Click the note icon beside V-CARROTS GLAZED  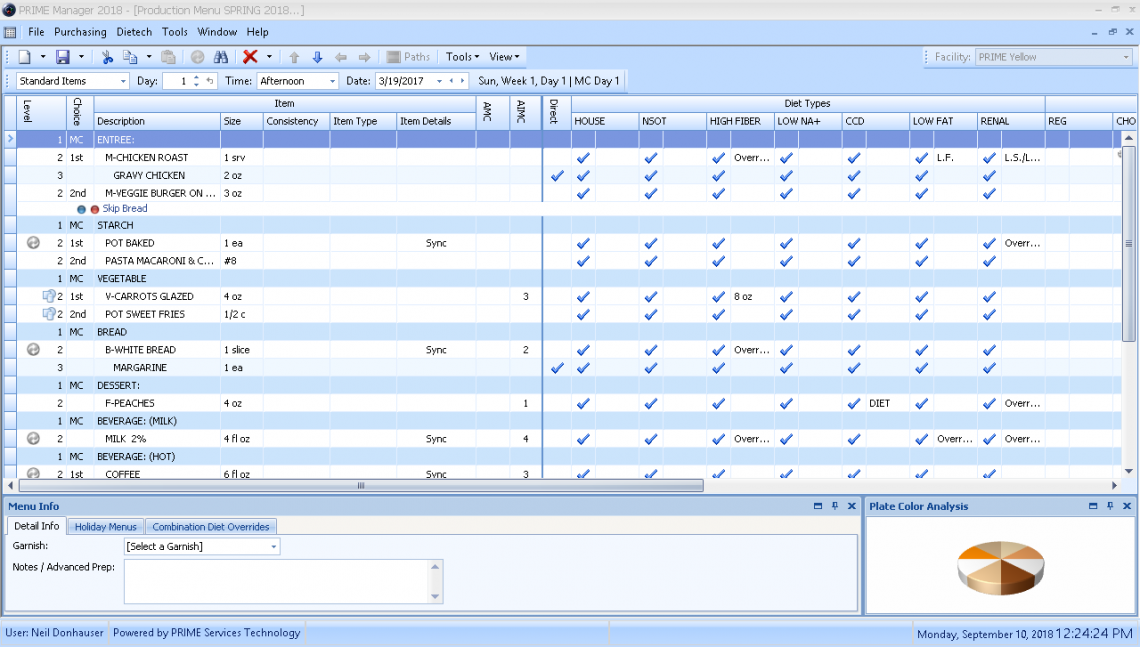point(47,295)
